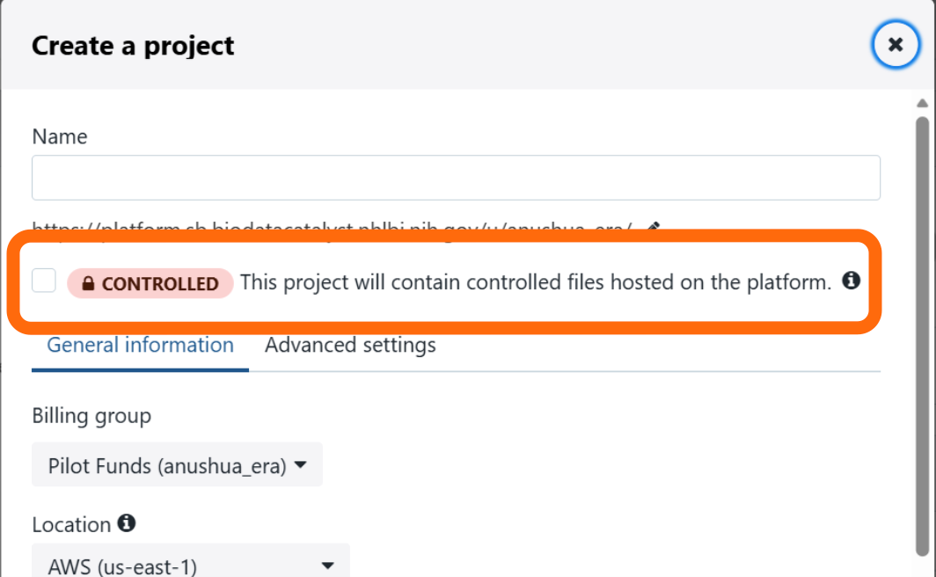Click the Billing group label

(91, 416)
